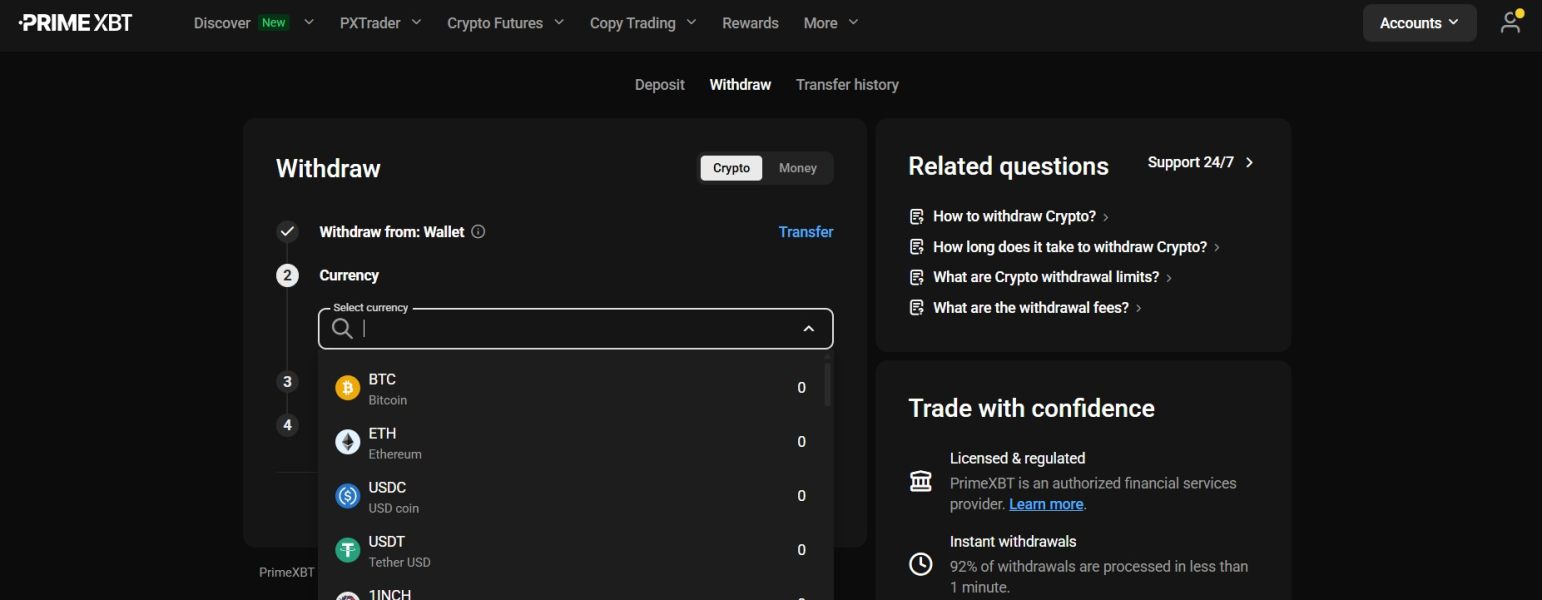The height and width of the screenshot is (600, 1542).
Task: Open the user profile icon
Action: [1510, 22]
